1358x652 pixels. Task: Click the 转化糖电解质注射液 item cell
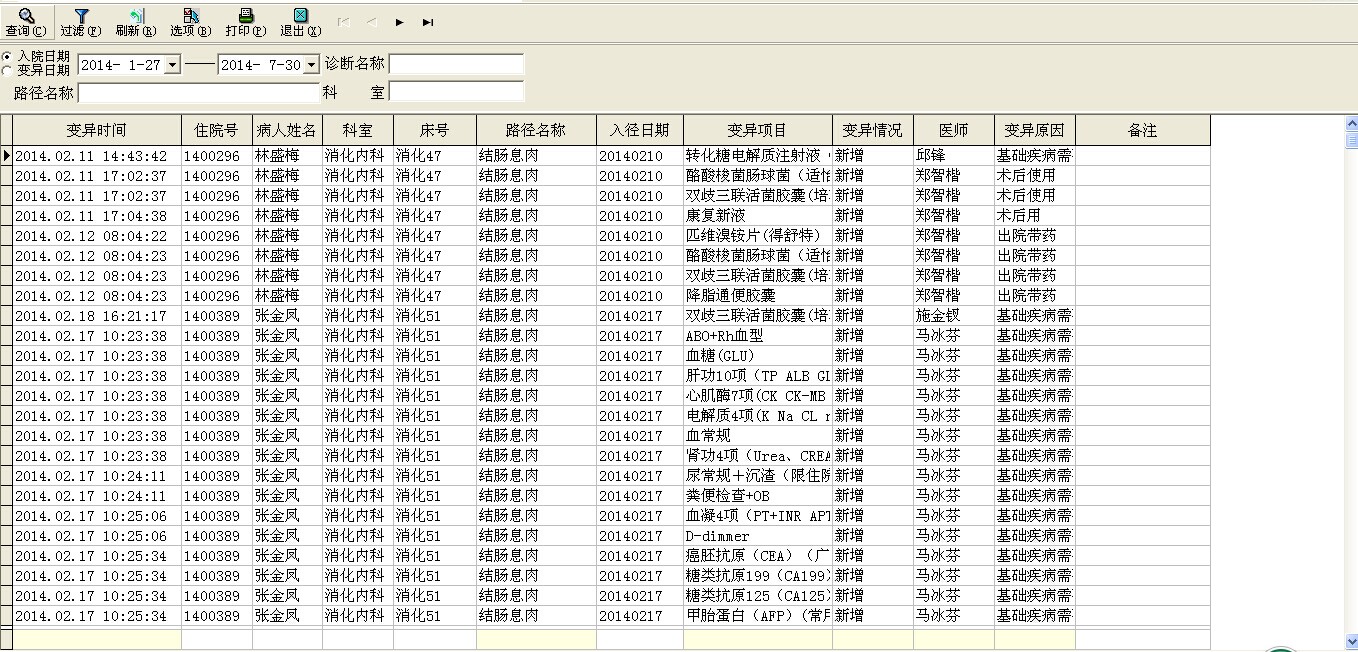point(758,156)
